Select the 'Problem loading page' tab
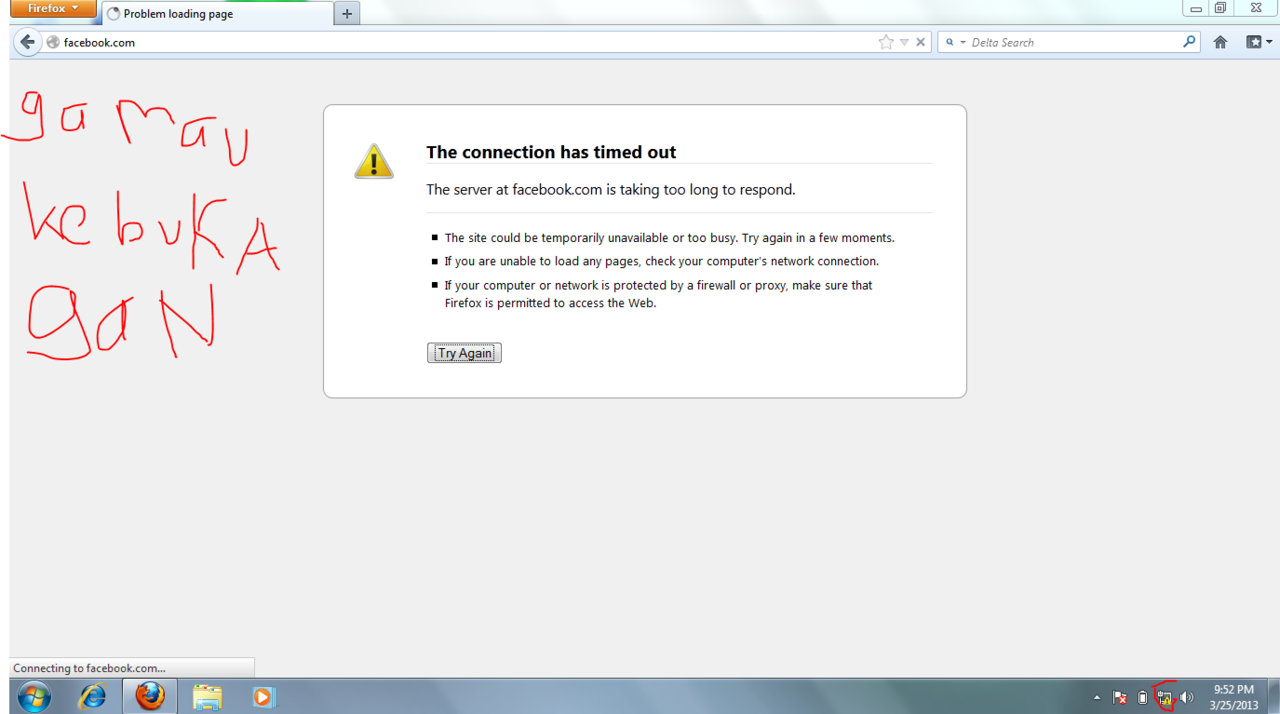This screenshot has width=1280, height=714. click(216, 14)
